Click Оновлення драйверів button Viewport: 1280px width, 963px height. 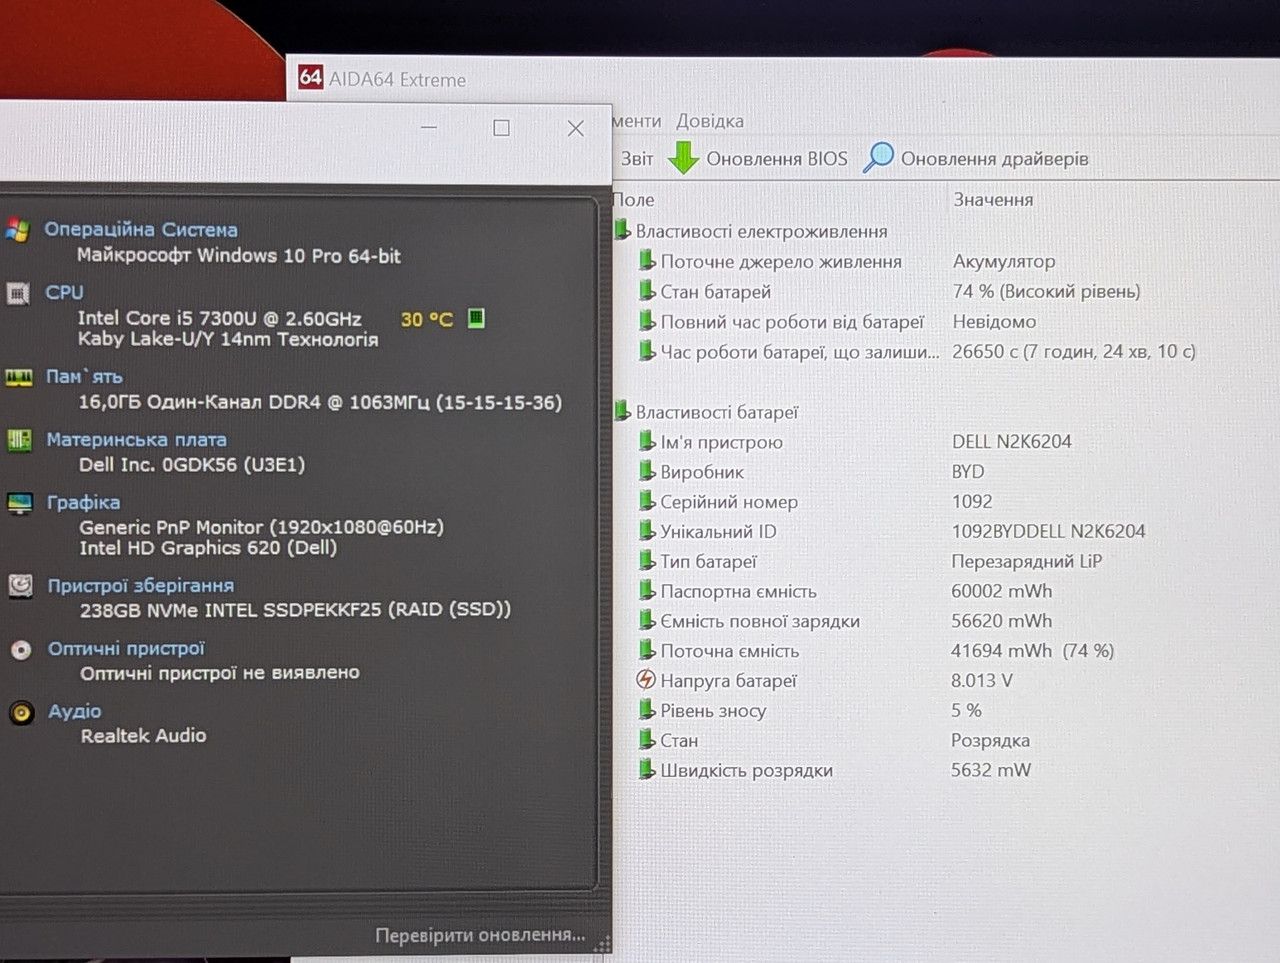point(975,158)
